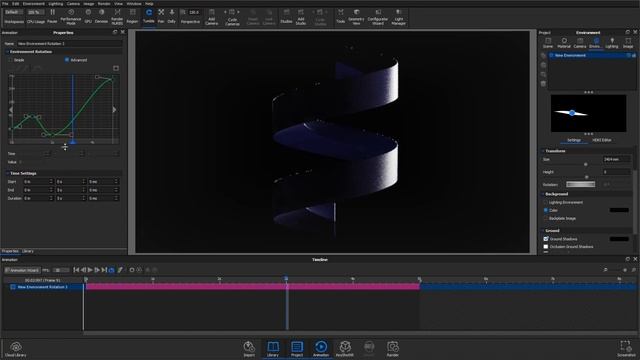Launch the Configurator Wizard
640x360 pixels.
378,16
